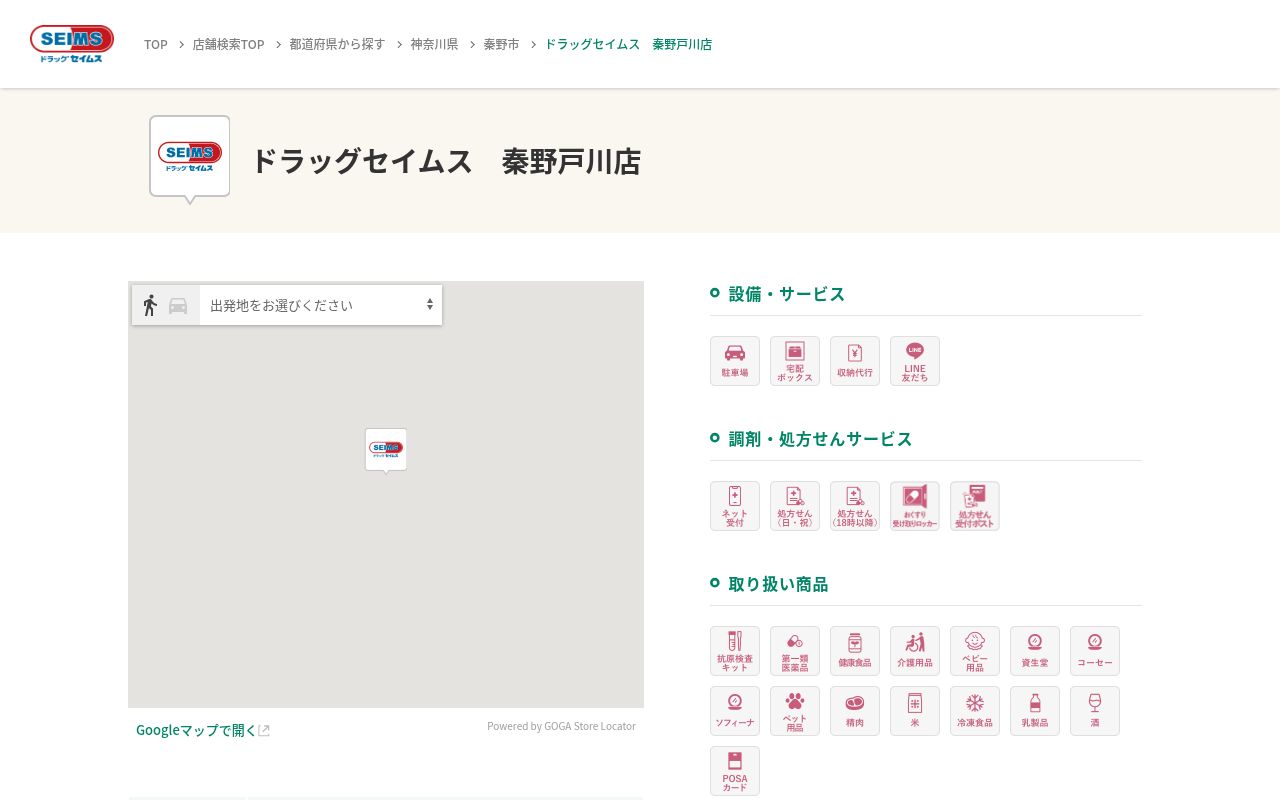Click the SEIMS store marker on the map

pos(386,450)
